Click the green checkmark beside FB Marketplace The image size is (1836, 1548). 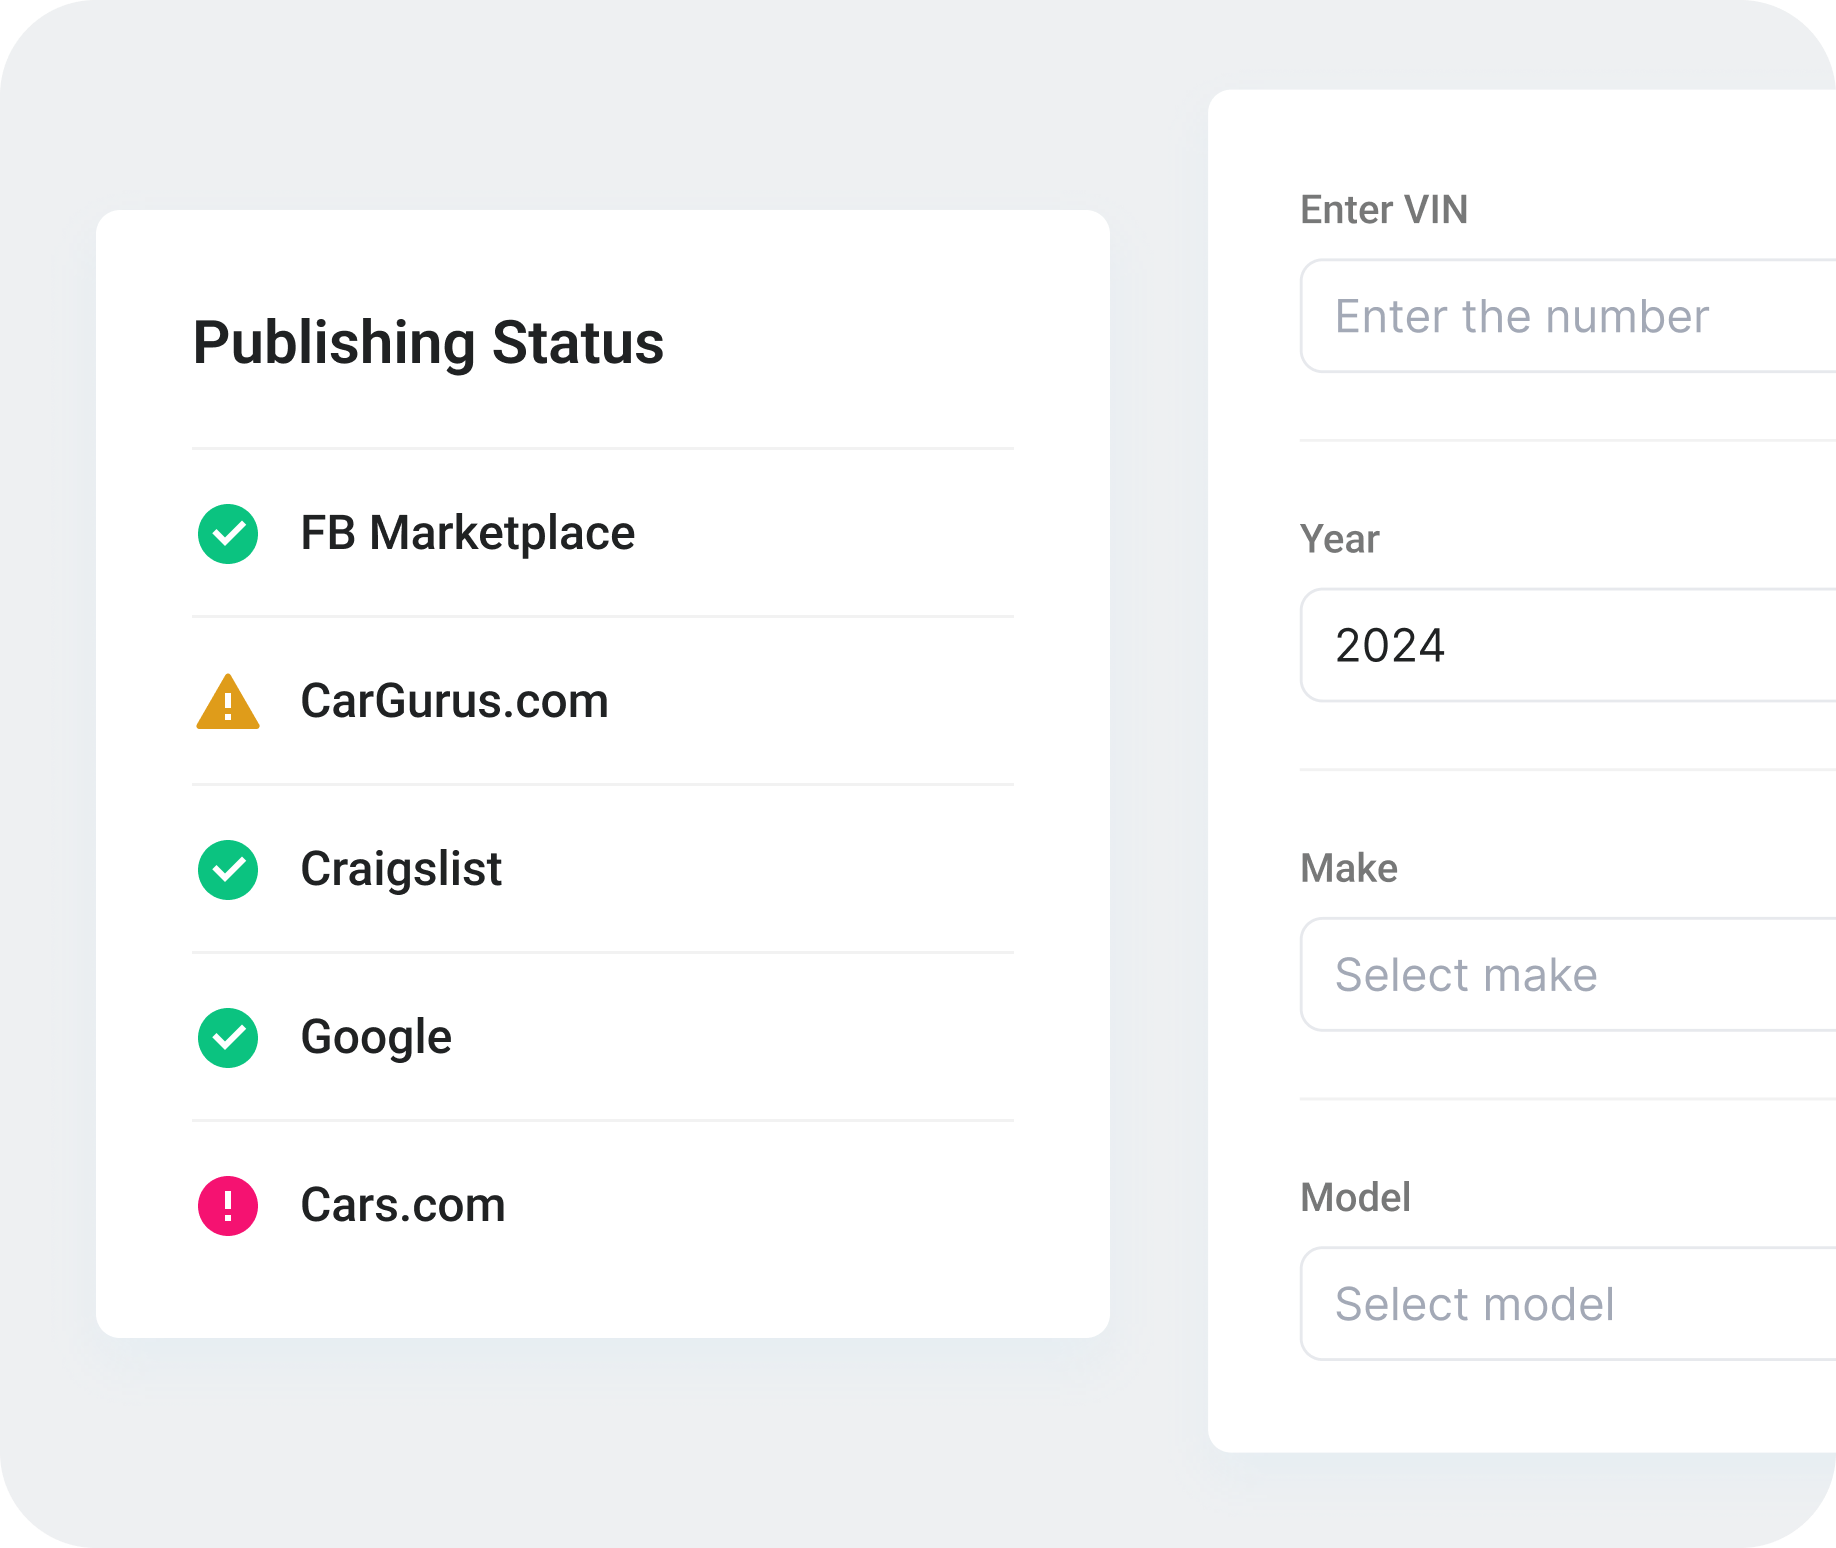tap(228, 534)
